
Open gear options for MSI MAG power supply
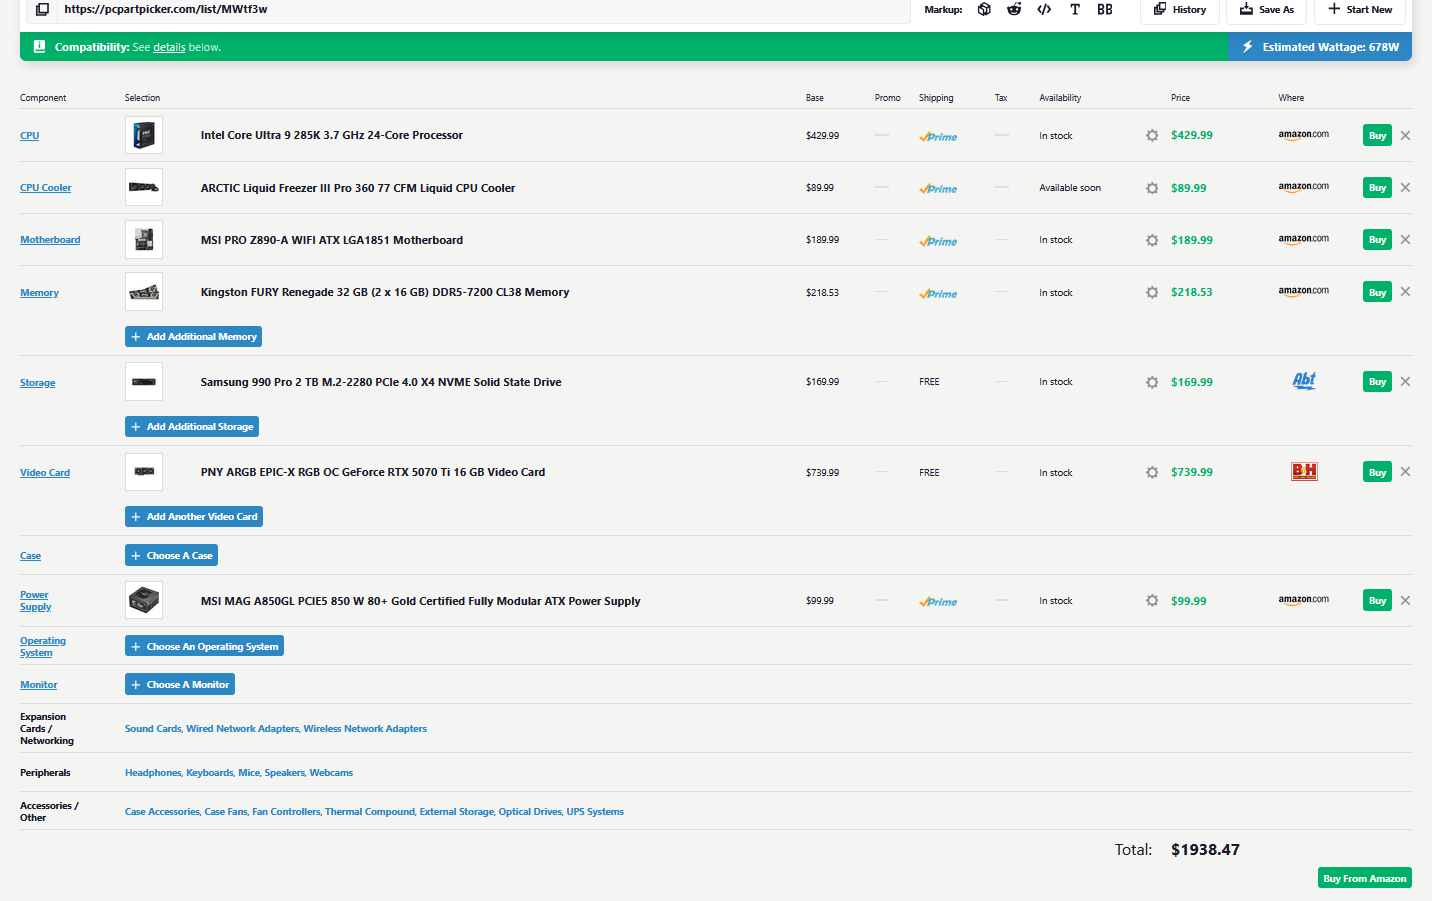(x=1152, y=600)
